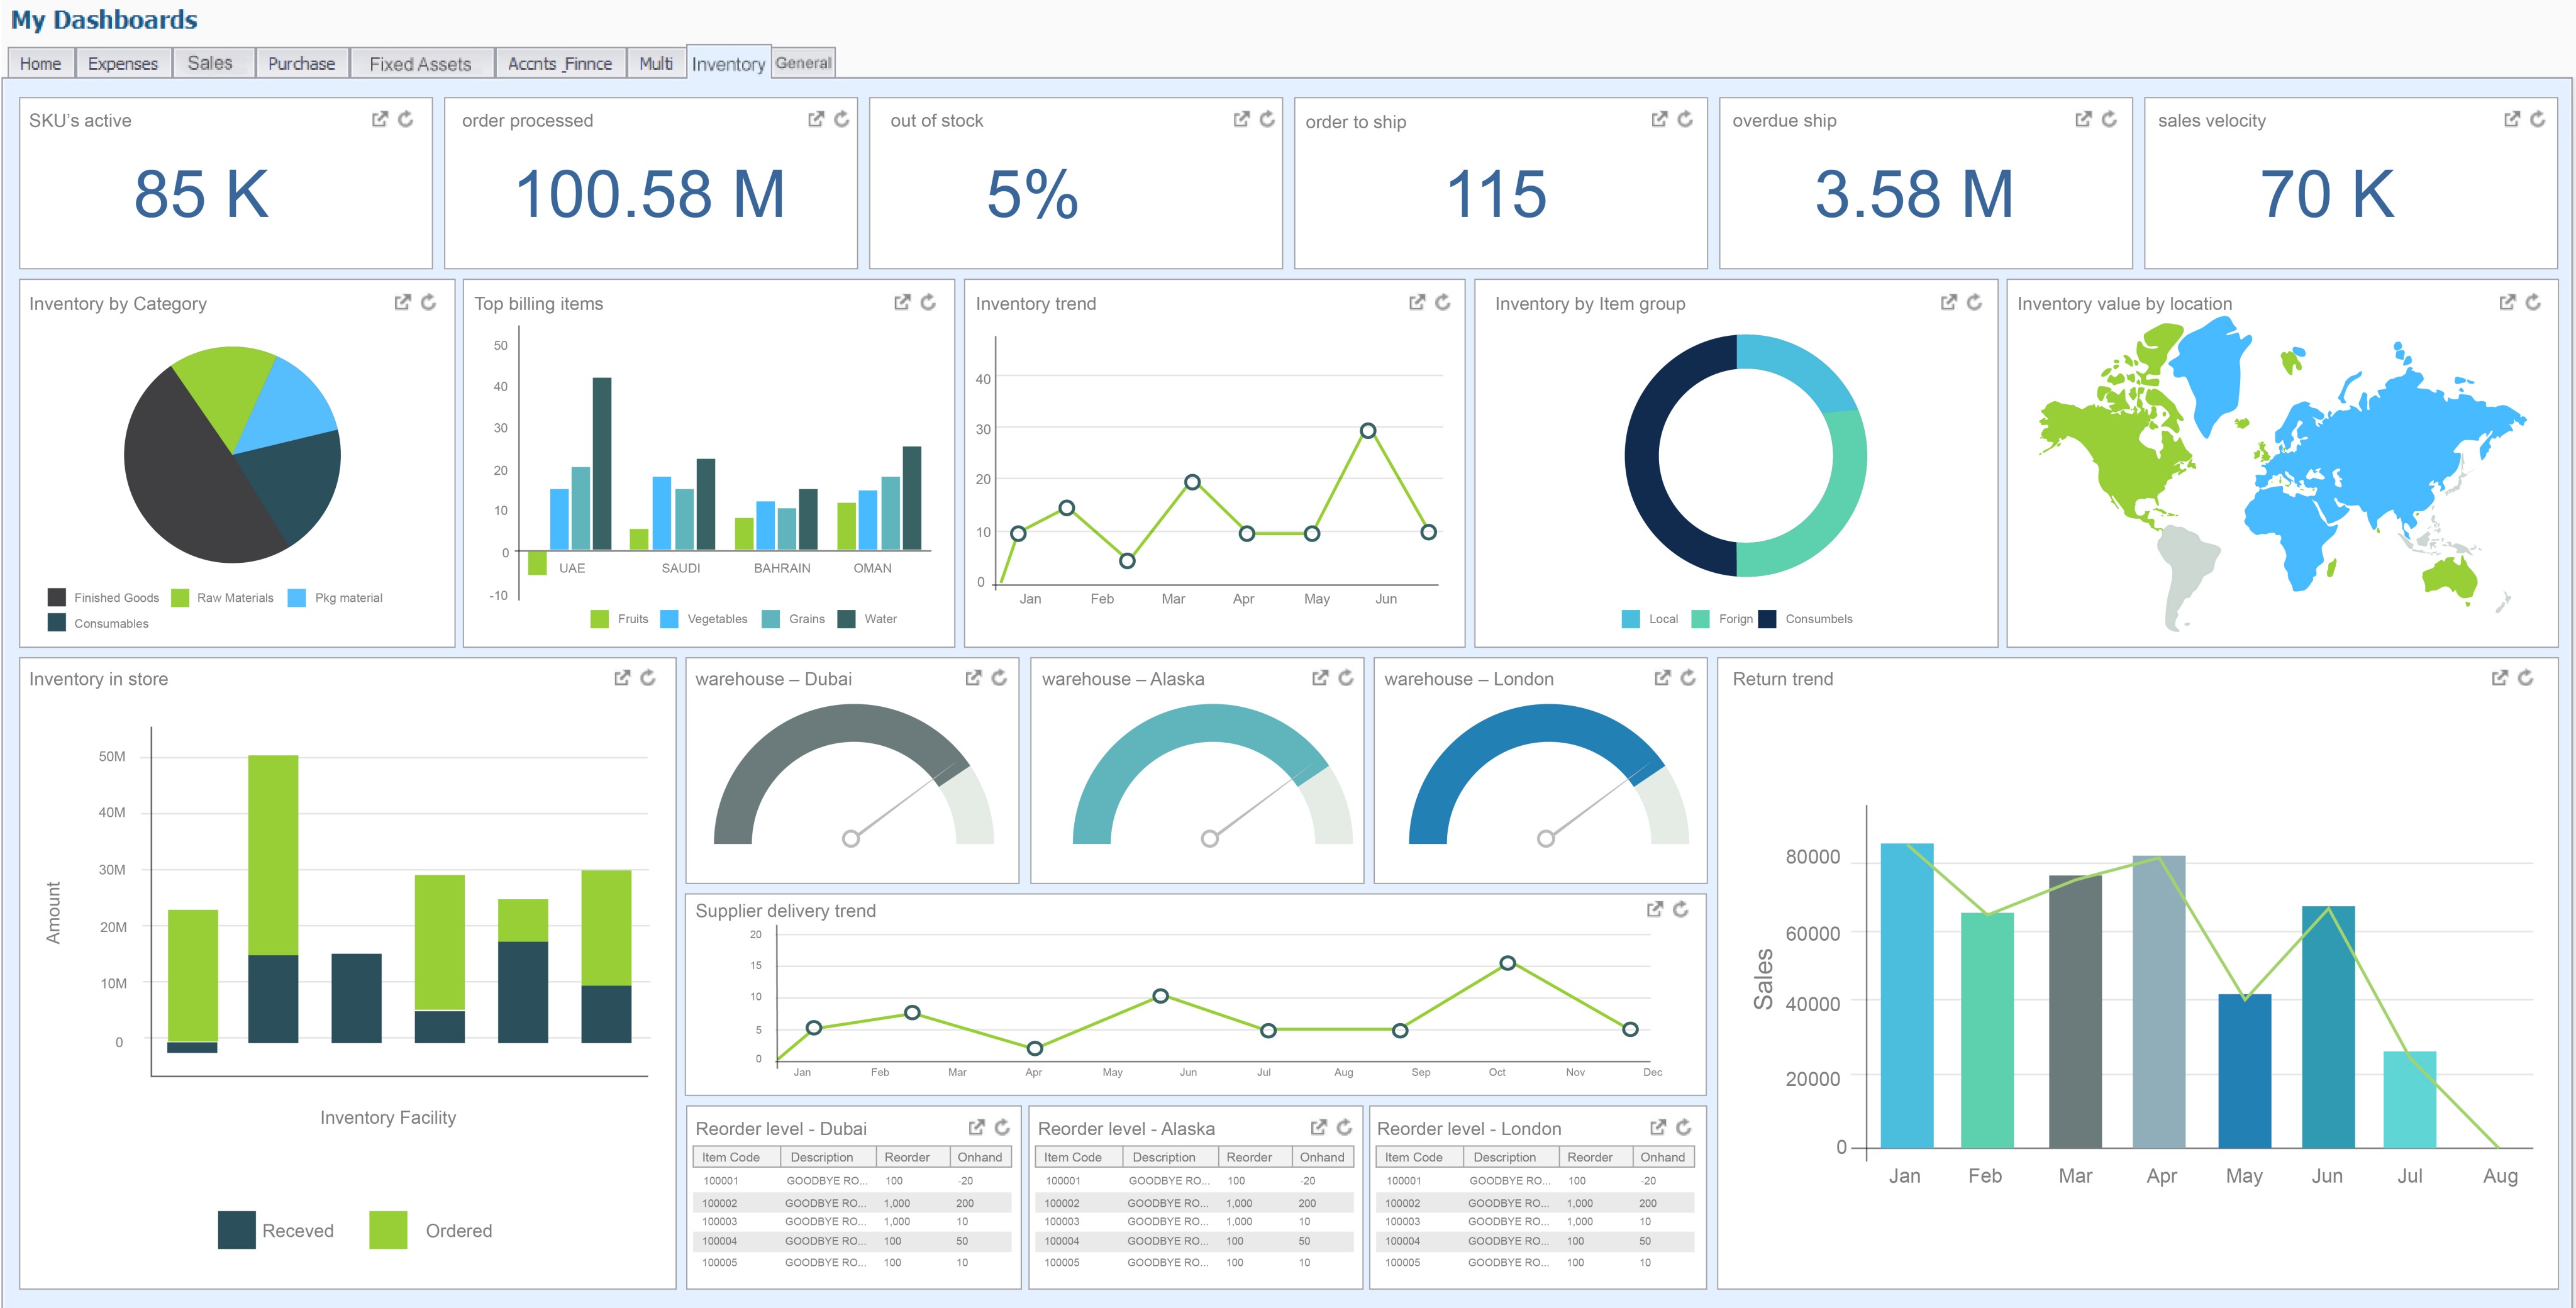The image size is (2576, 1308).
Task: Sort by Reorder column in Dubai table
Action: [x=907, y=1157]
